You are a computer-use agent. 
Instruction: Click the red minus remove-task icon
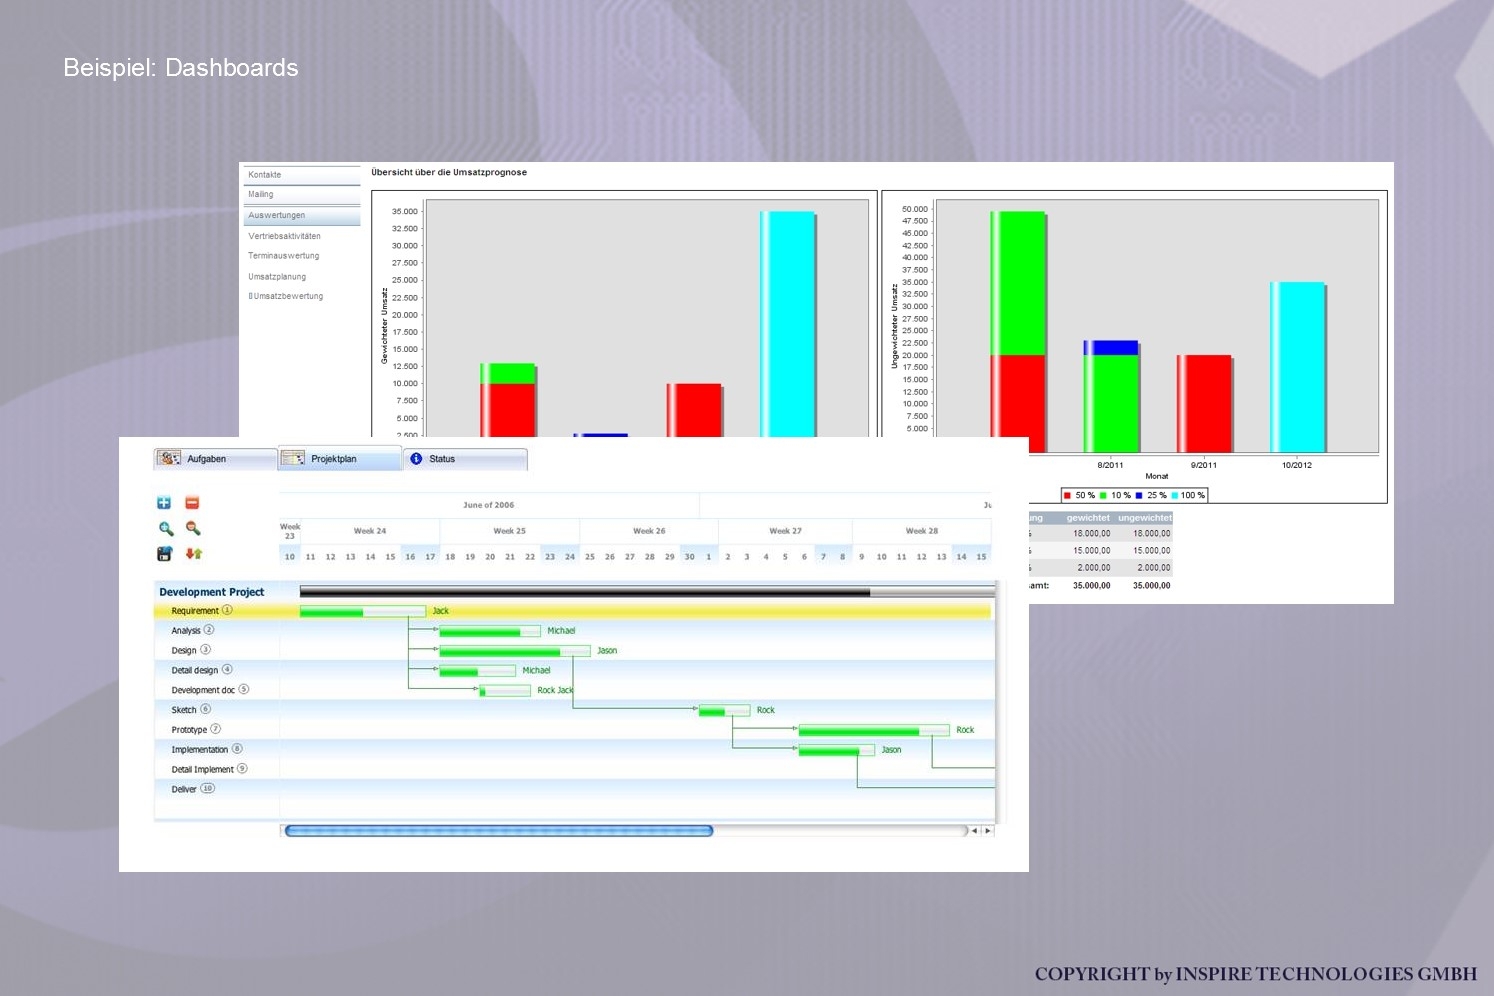192,503
